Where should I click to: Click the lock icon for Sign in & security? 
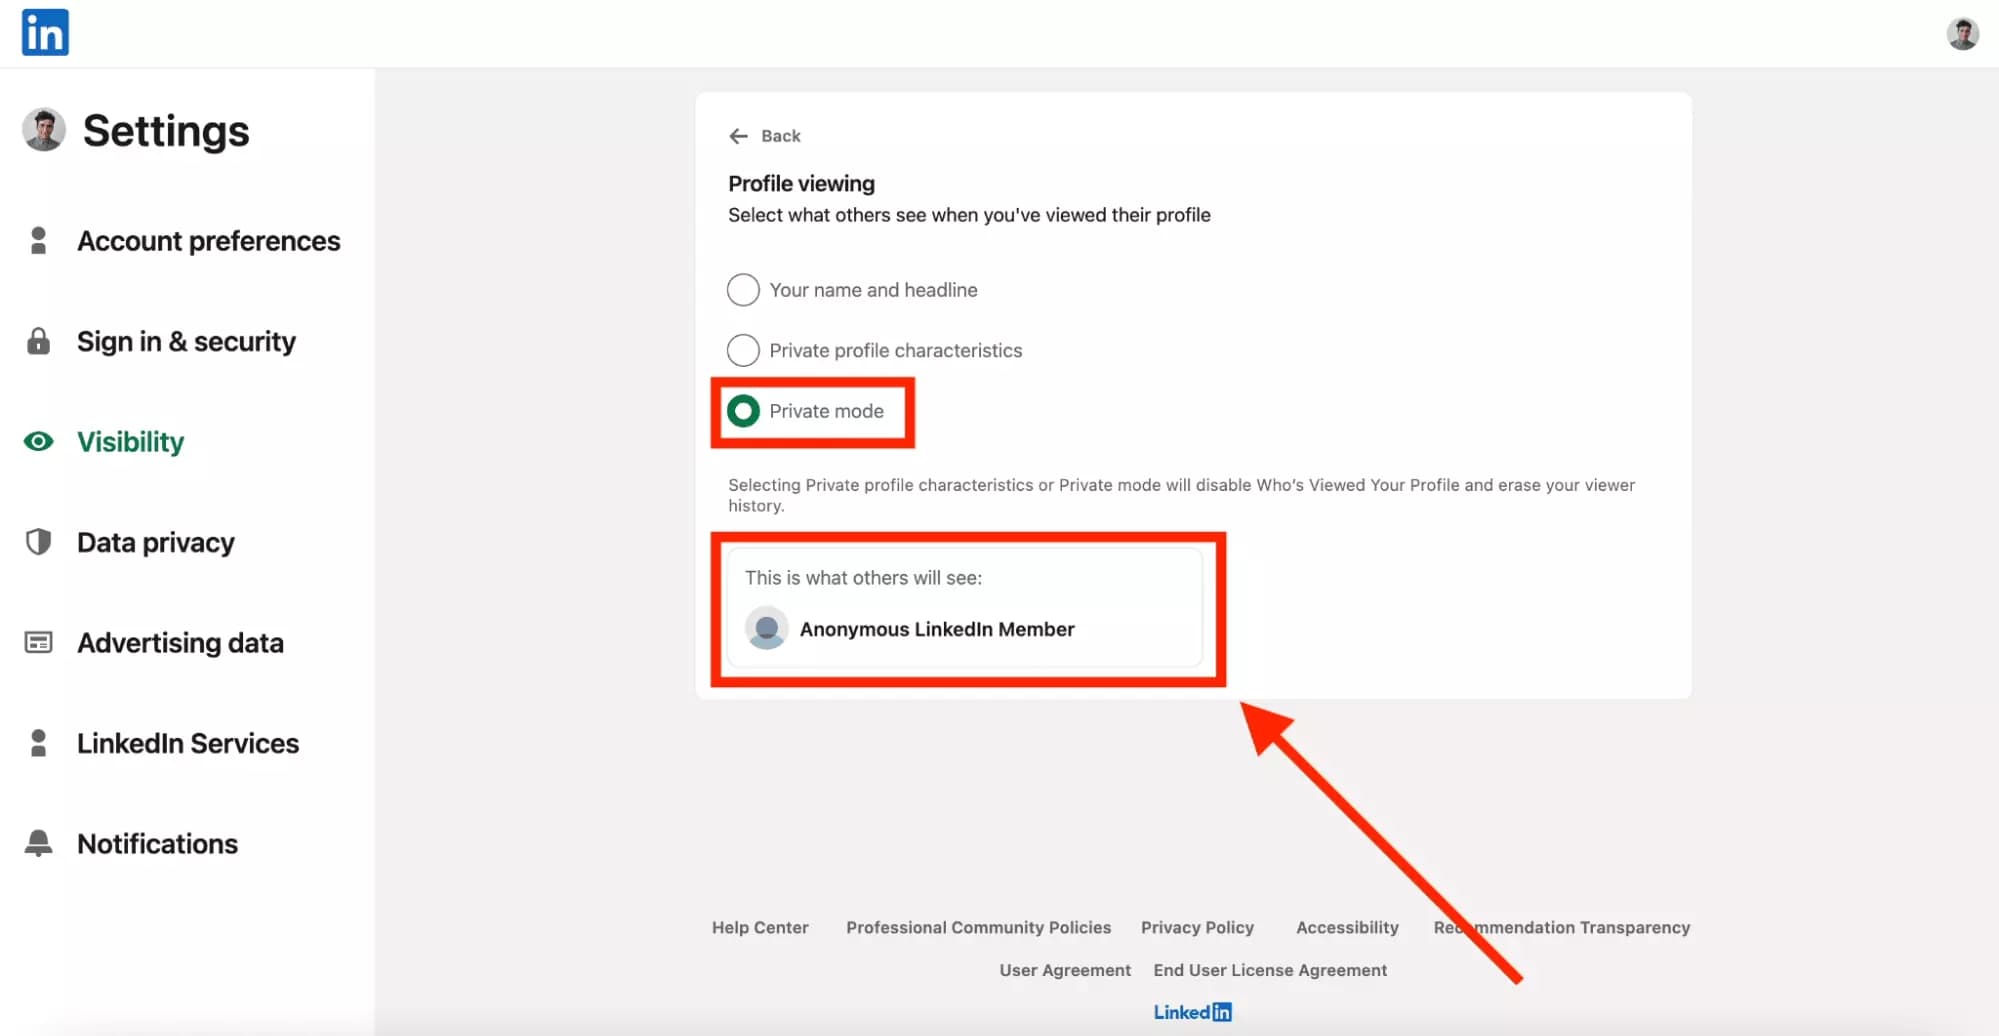click(38, 341)
